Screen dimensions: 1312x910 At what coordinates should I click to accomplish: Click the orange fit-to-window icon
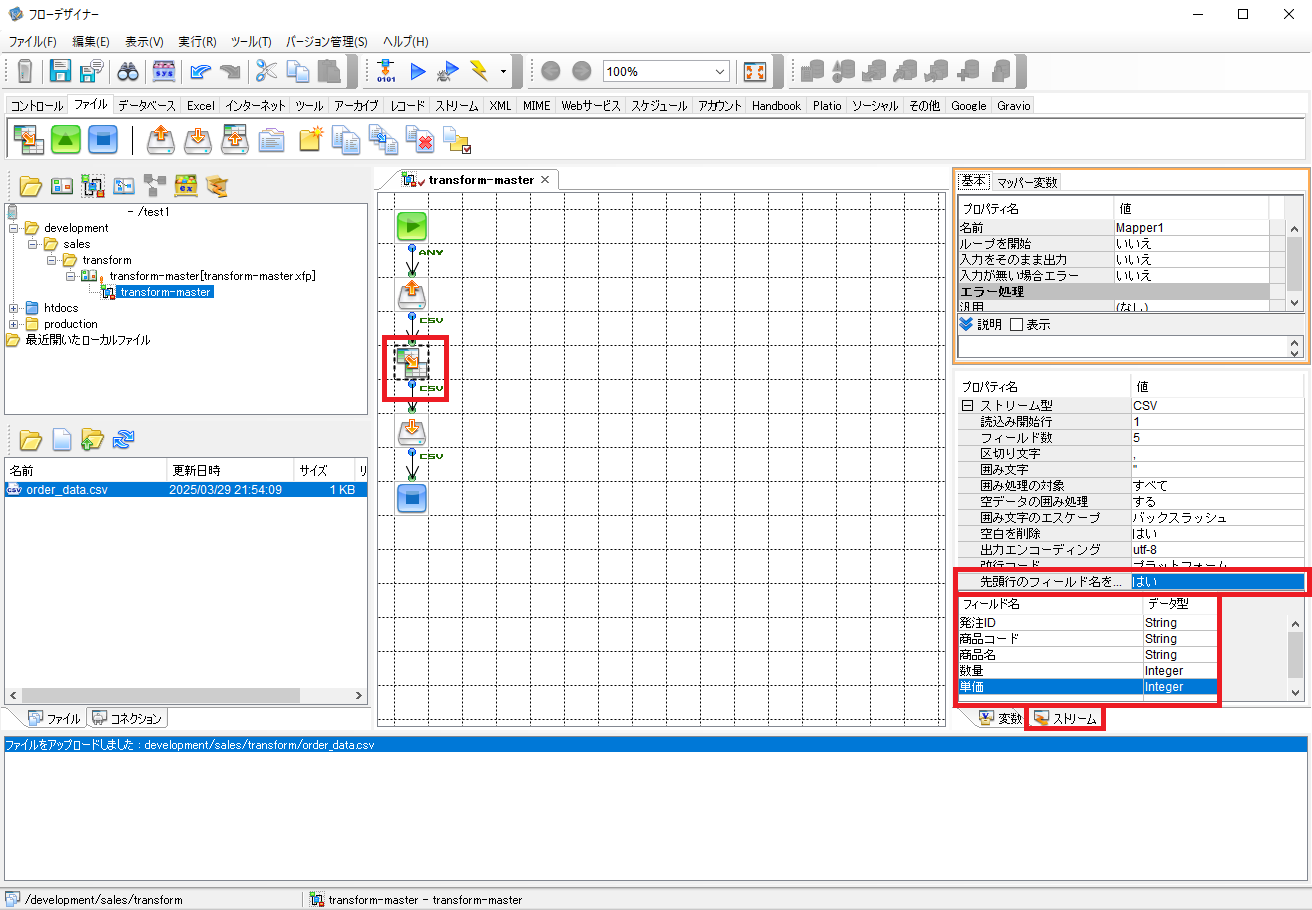[755, 71]
